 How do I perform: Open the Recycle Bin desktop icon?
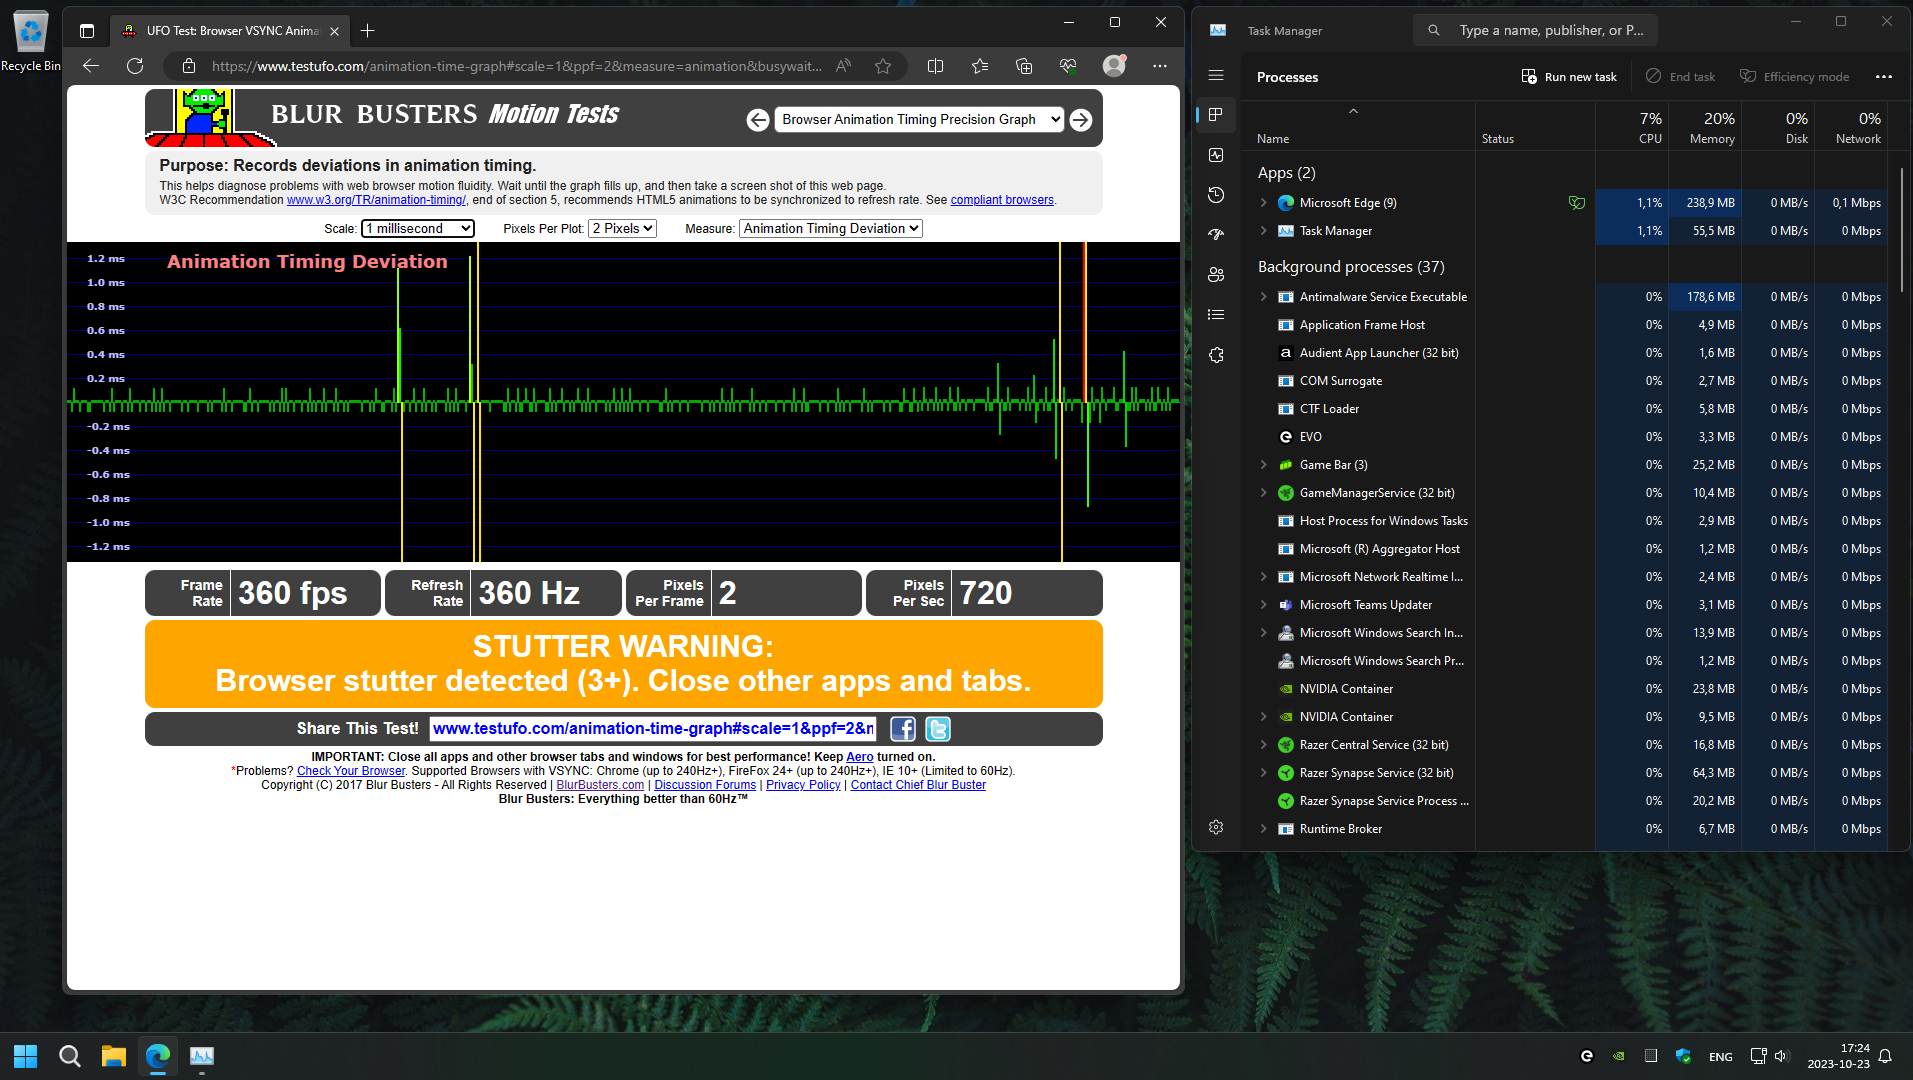click(30, 41)
